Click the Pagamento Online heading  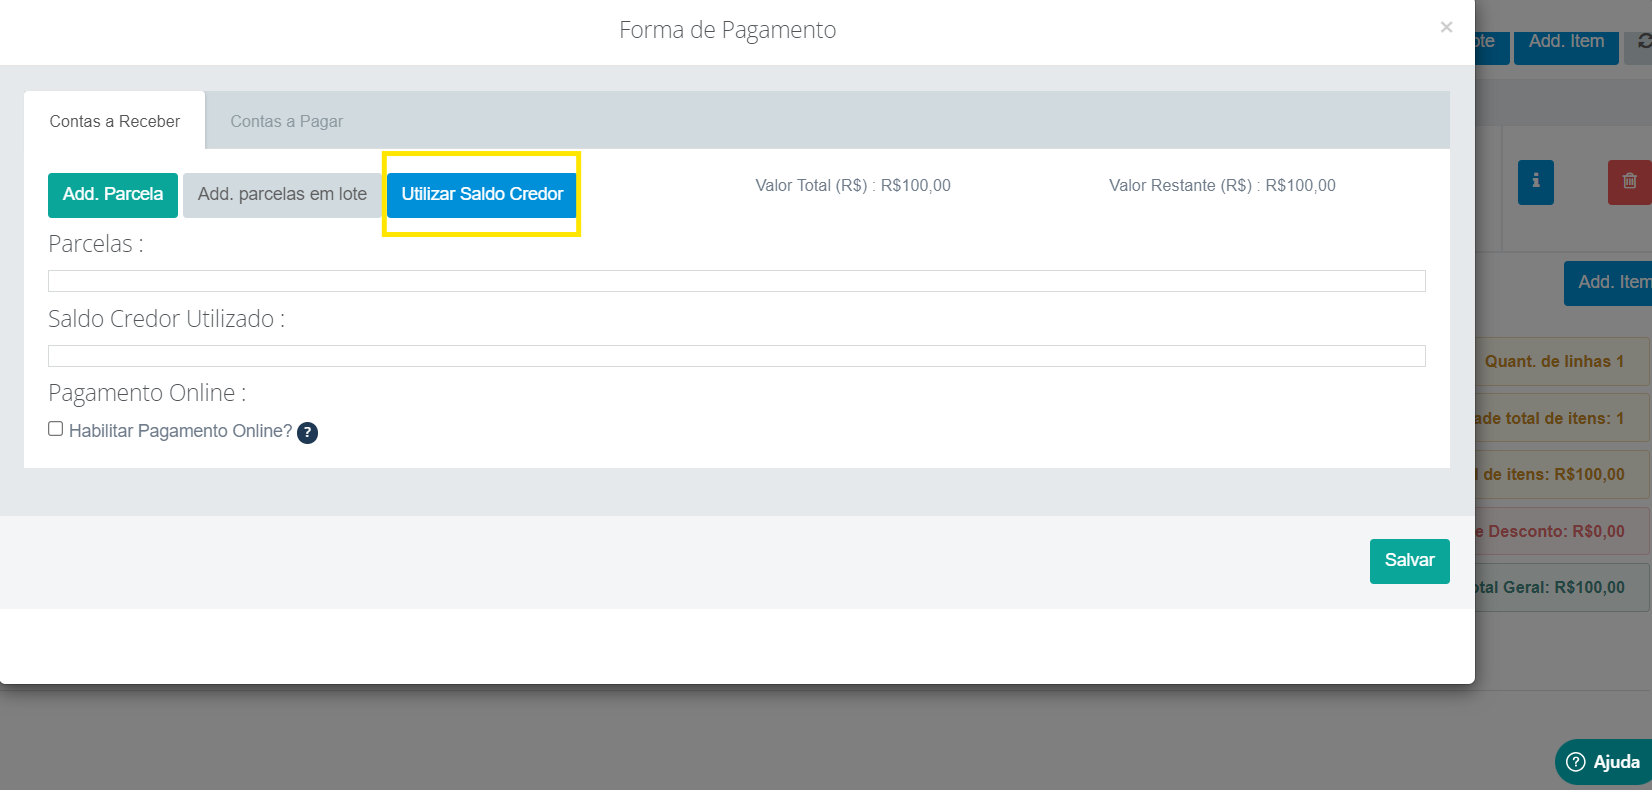(x=147, y=393)
